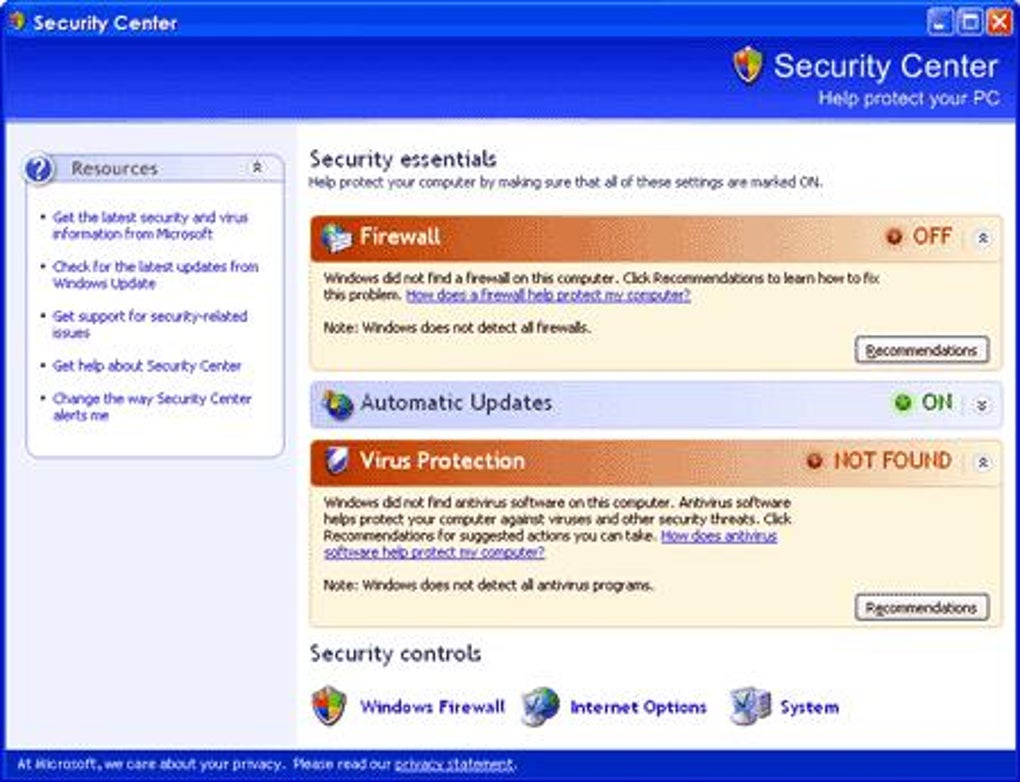This screenshot has width=1020, height=782.
Task: Click the Virus Protection Recommendations button
Action: pyautogui.click(x=922, y=608)
